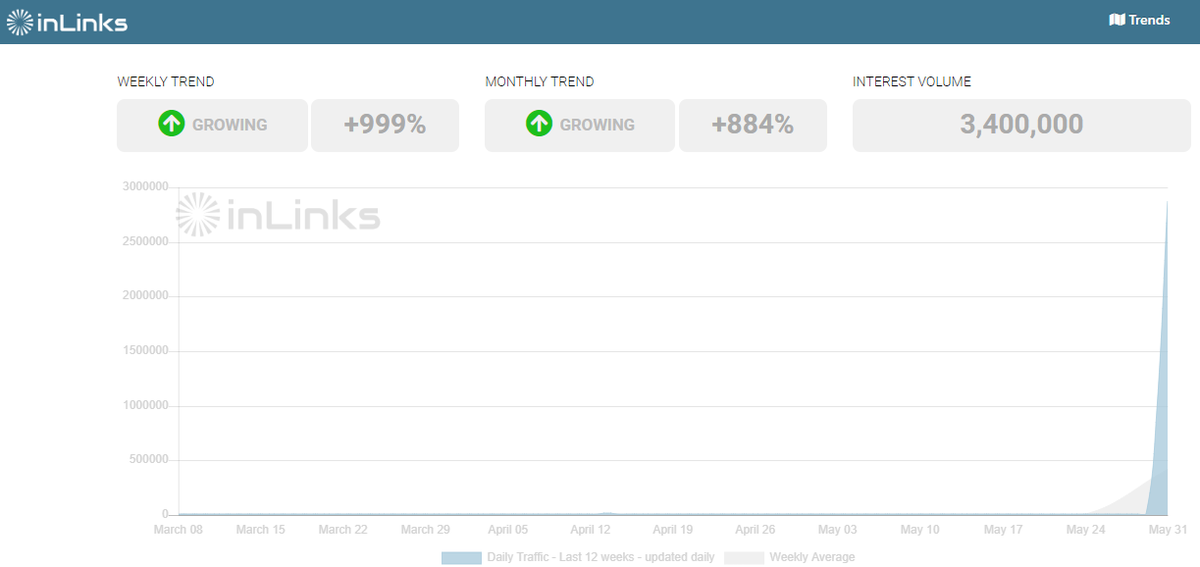Click the April 12 axis label

pos(590,530)
